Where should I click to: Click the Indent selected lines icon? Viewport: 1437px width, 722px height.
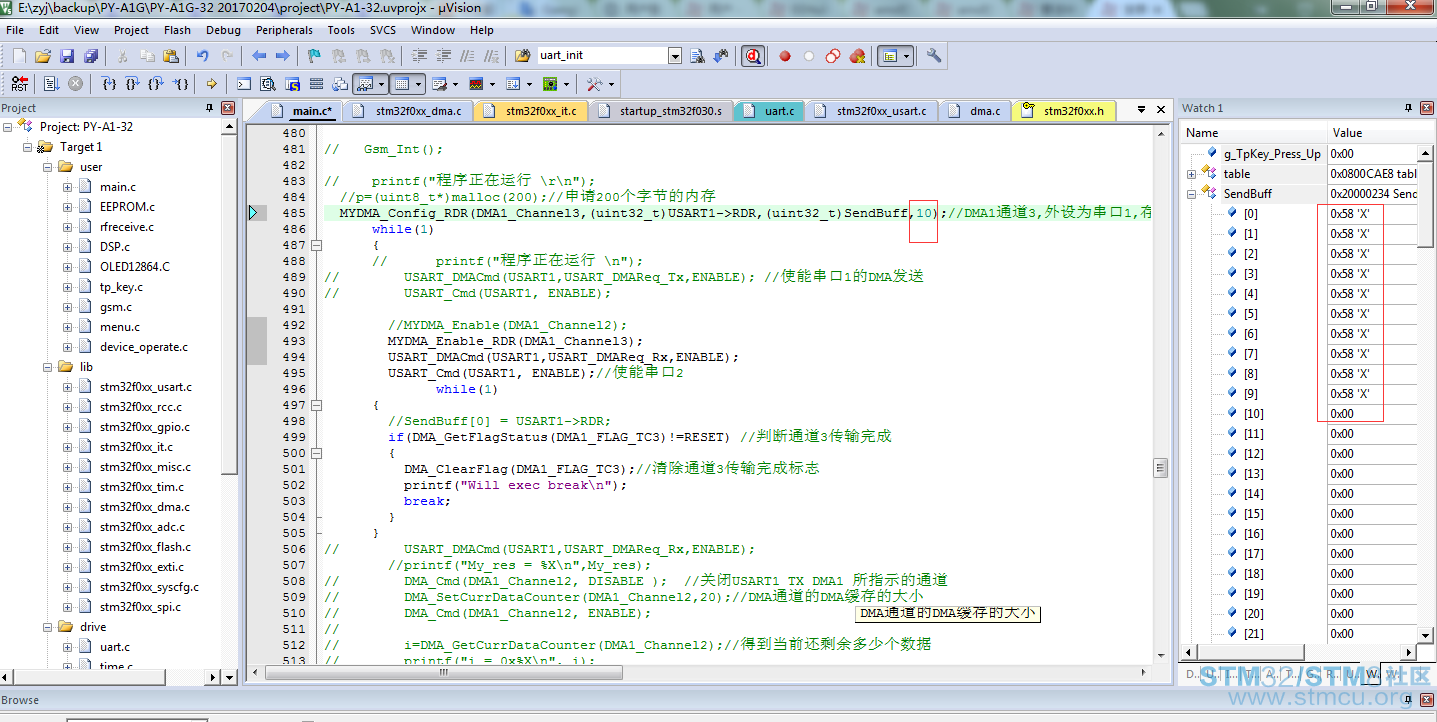tap(420, 56)
